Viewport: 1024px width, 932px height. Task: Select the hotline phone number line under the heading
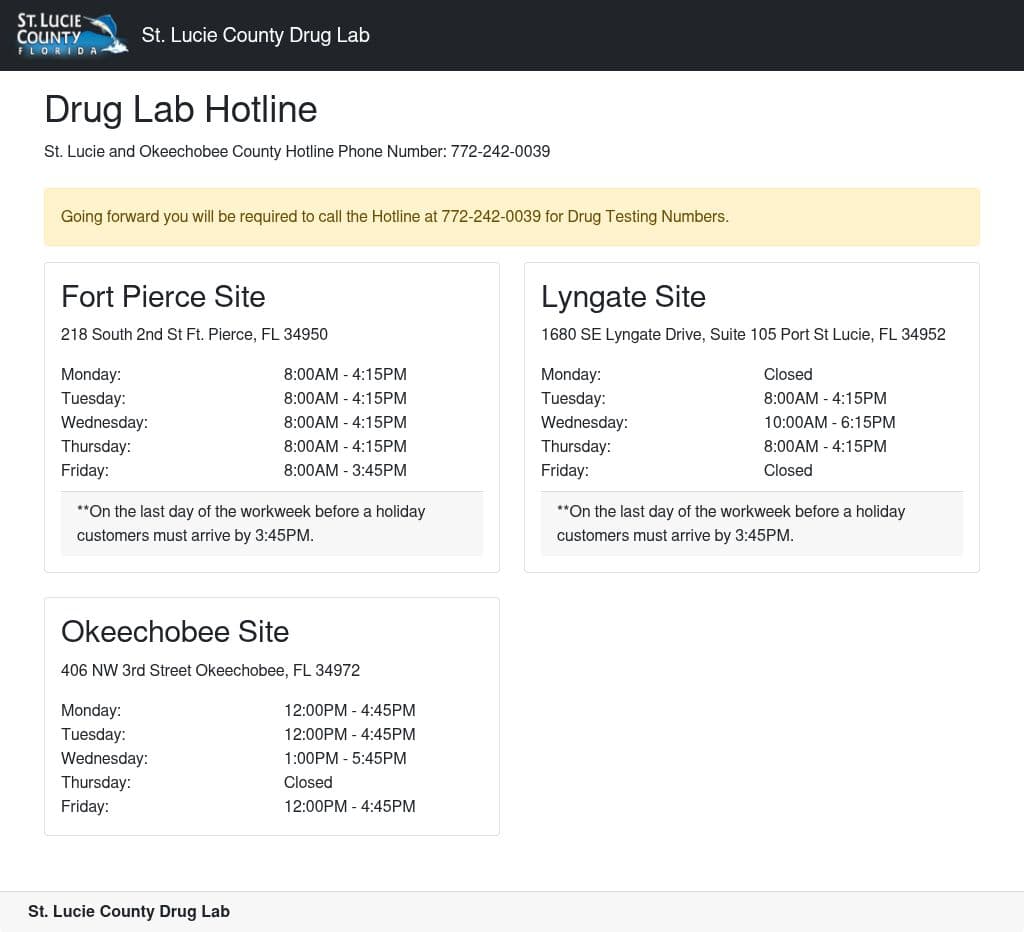297,152
